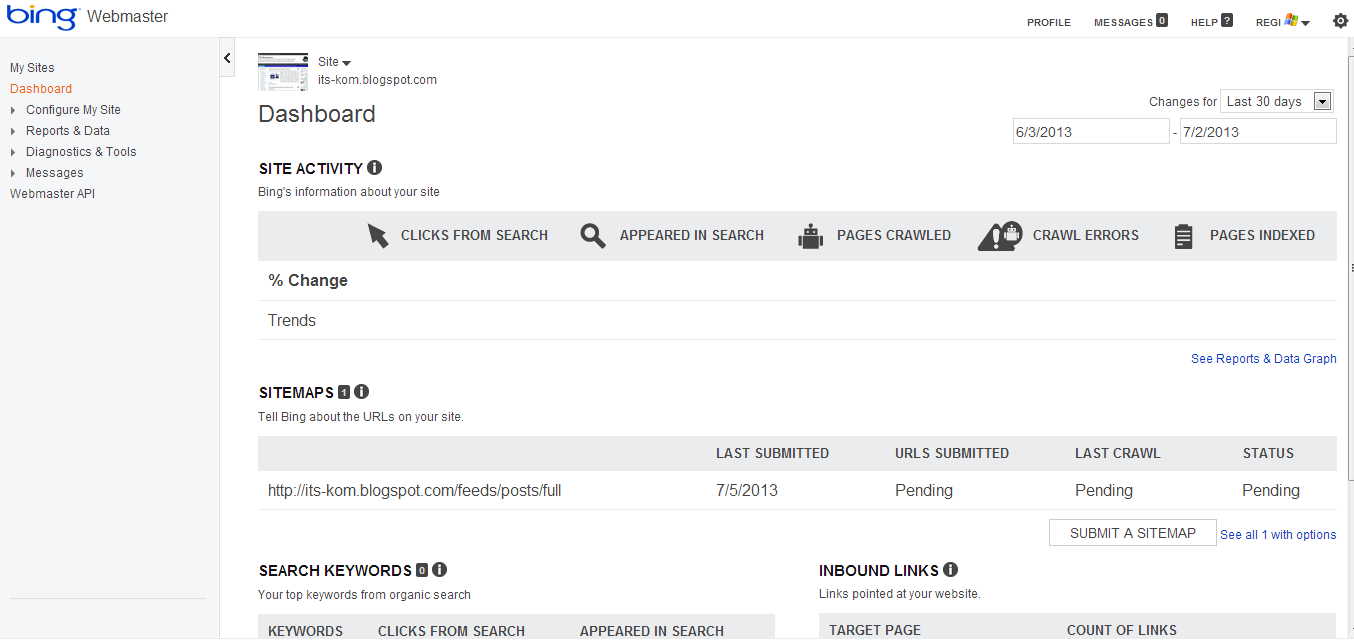The width and height of the screenshot is (1354, 642).
Task: Click the Trends row label
Action: pyautogui.click(x=292, y=321)
